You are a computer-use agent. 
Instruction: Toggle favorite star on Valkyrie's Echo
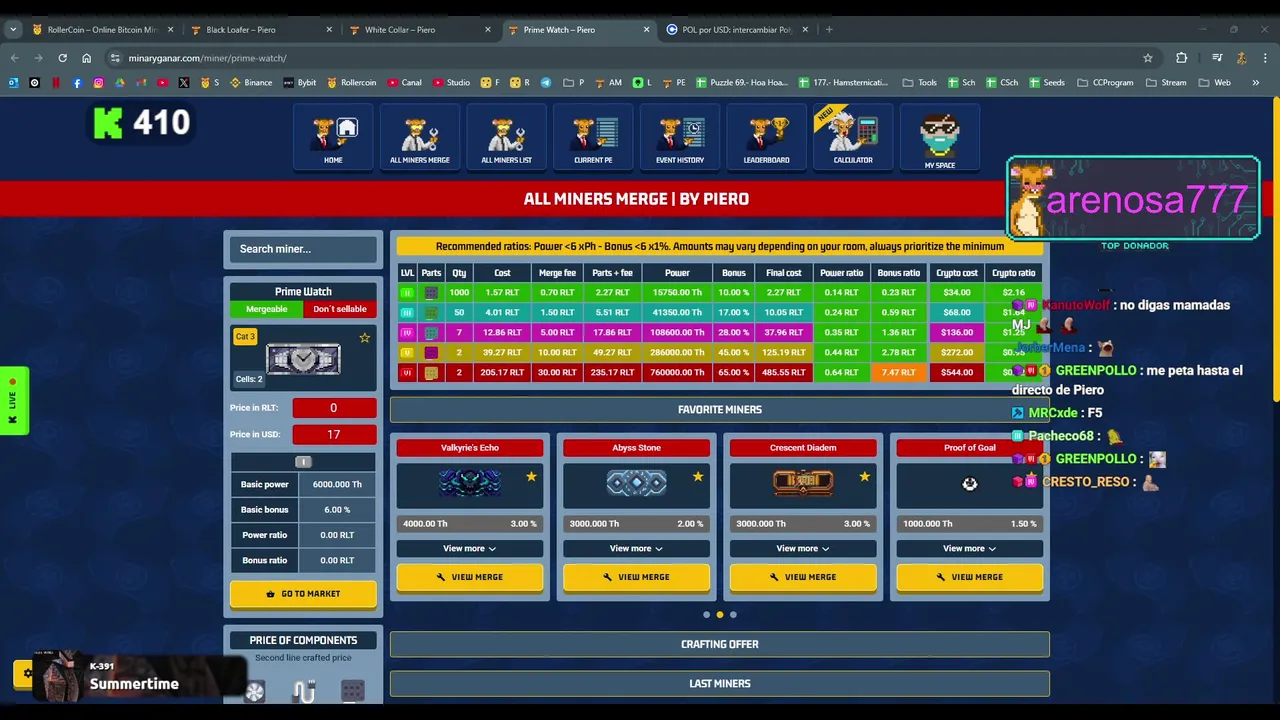coord(531,477)
